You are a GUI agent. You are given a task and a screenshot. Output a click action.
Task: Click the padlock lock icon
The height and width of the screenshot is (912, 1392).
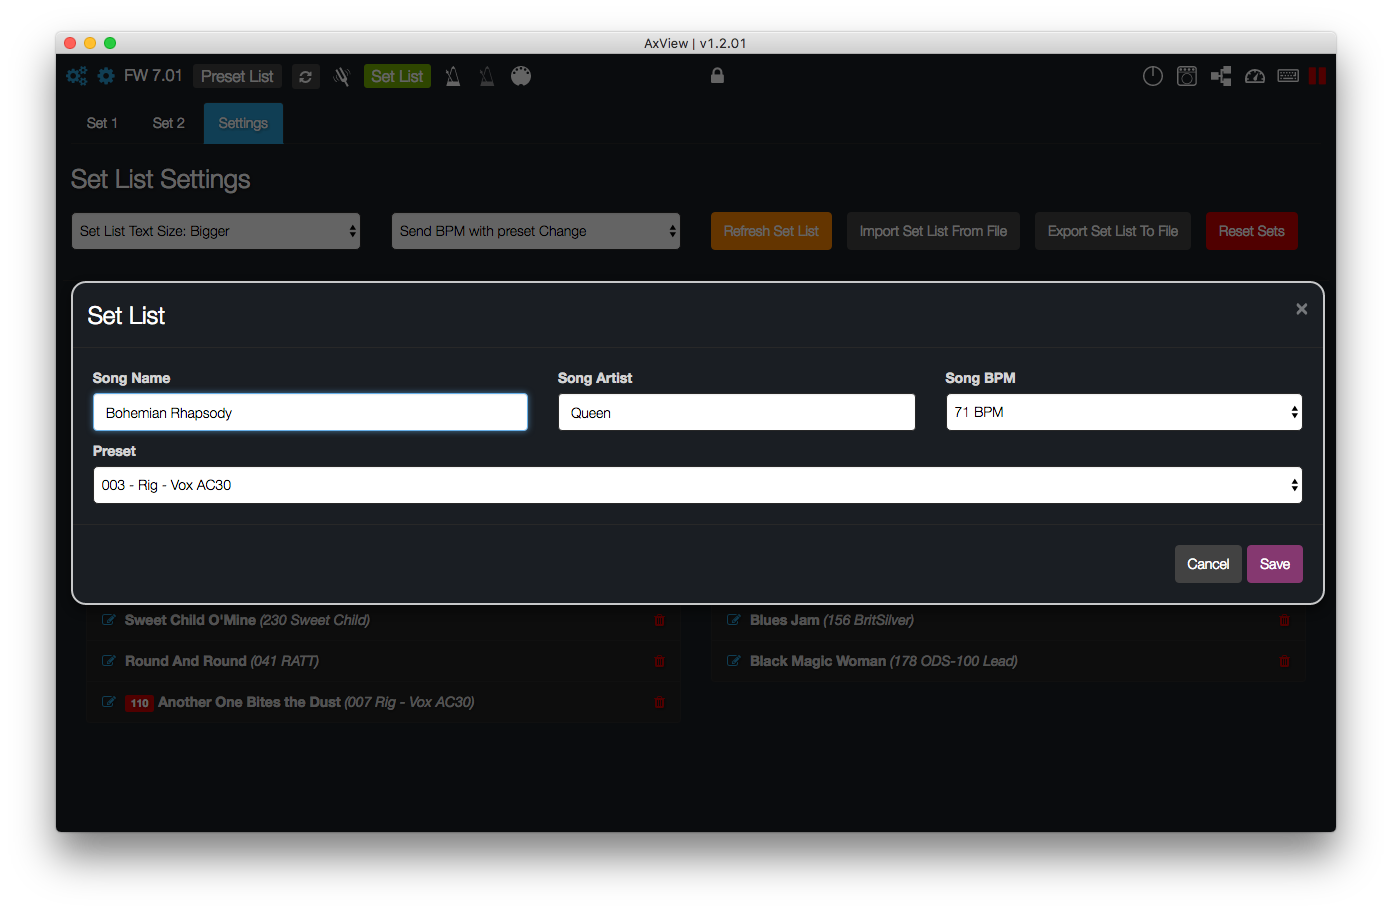717,76
